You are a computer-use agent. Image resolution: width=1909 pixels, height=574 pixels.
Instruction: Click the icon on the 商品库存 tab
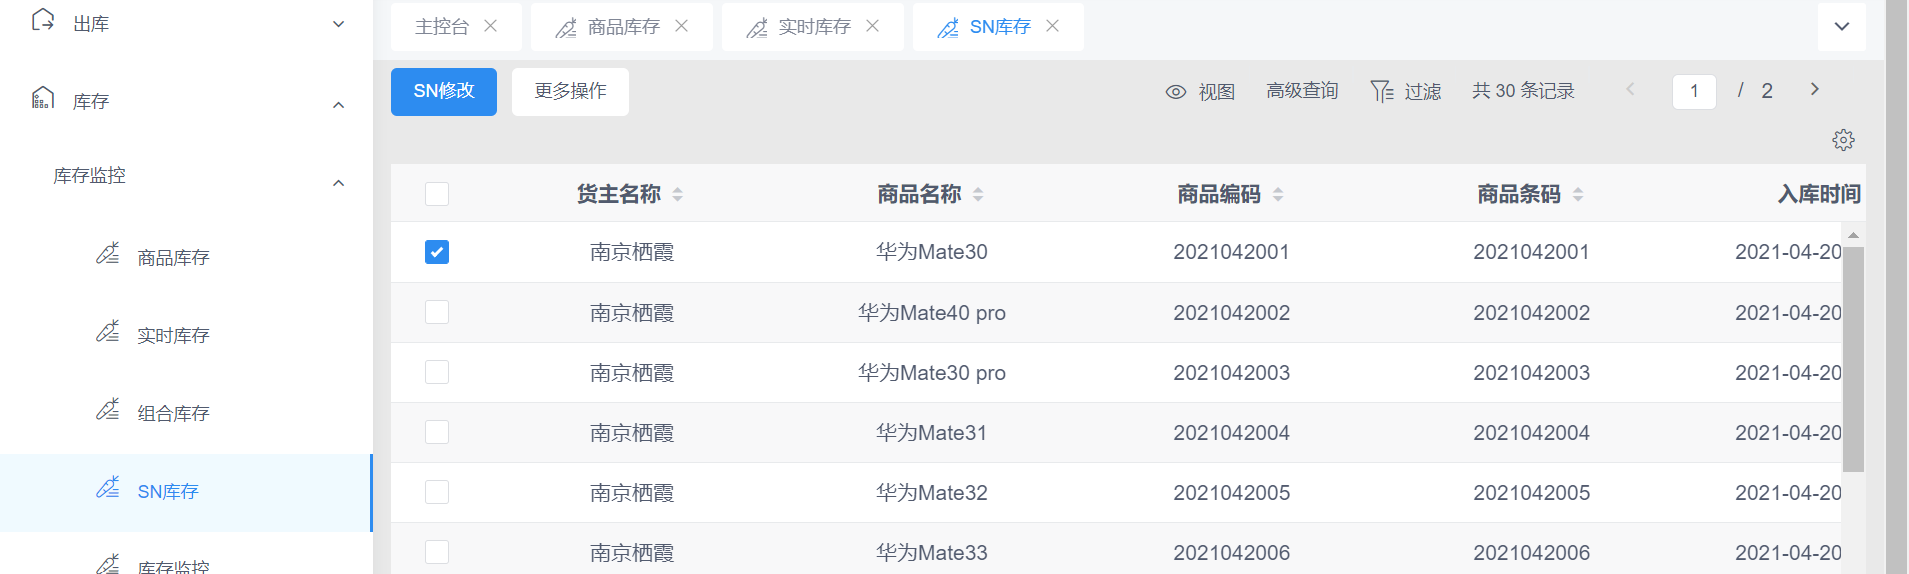566,28
